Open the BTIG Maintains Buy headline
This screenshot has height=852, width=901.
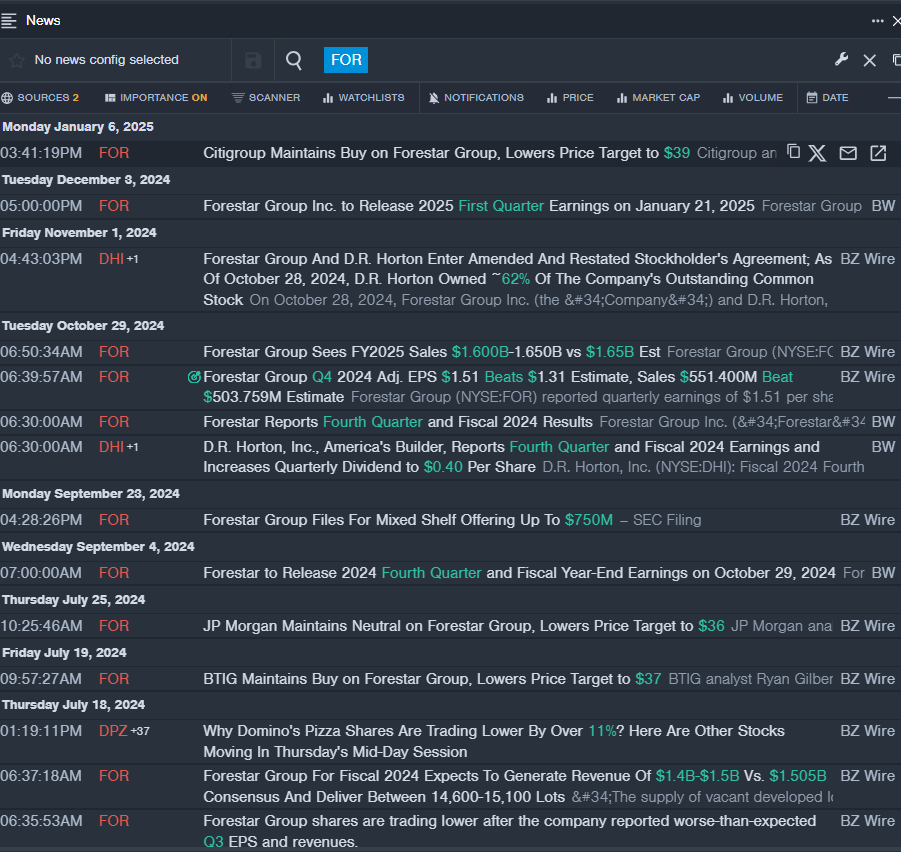click(x=416, y=679)
